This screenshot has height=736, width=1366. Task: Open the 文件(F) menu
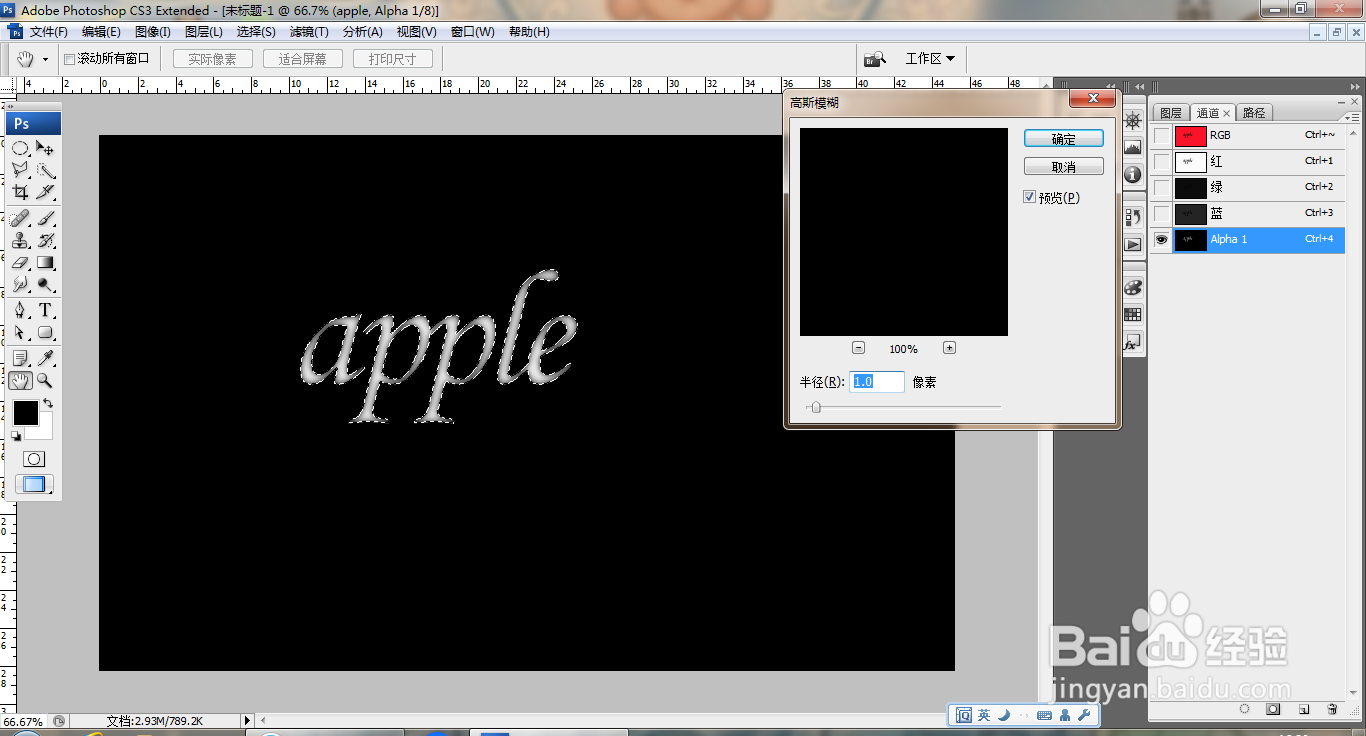pos(48,32)
